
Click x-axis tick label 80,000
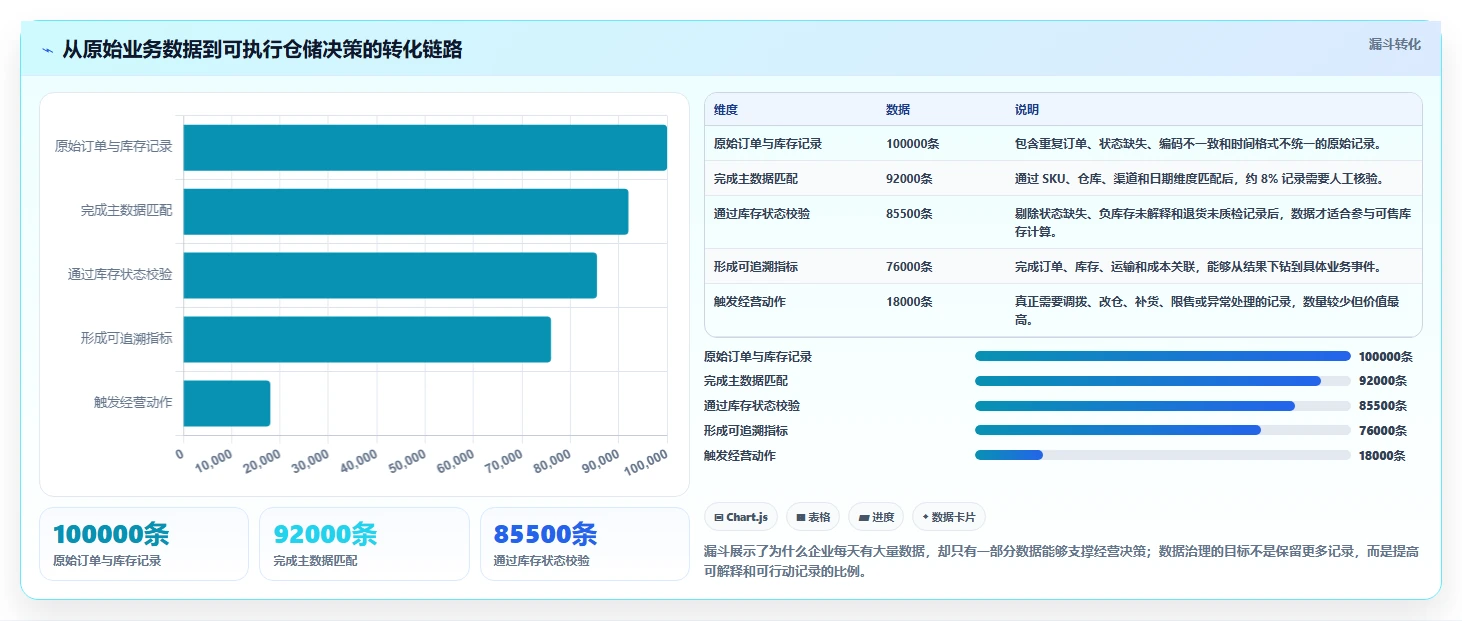[x=552, y=461]
